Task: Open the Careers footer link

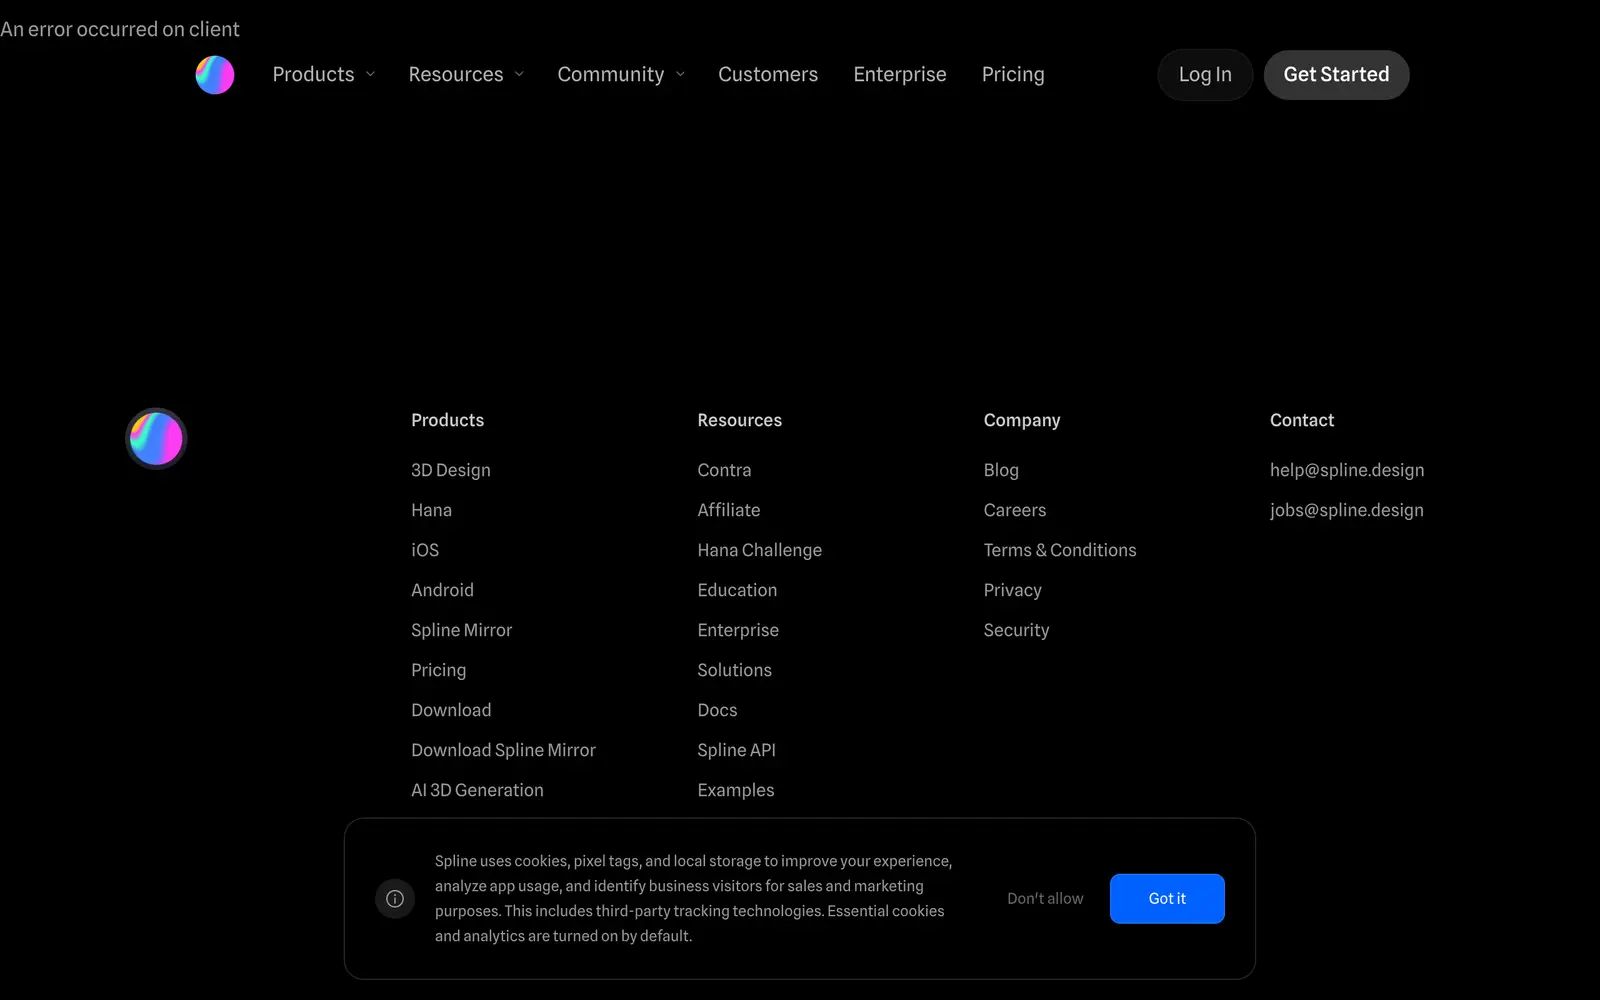Action: tap(1015, 510)
